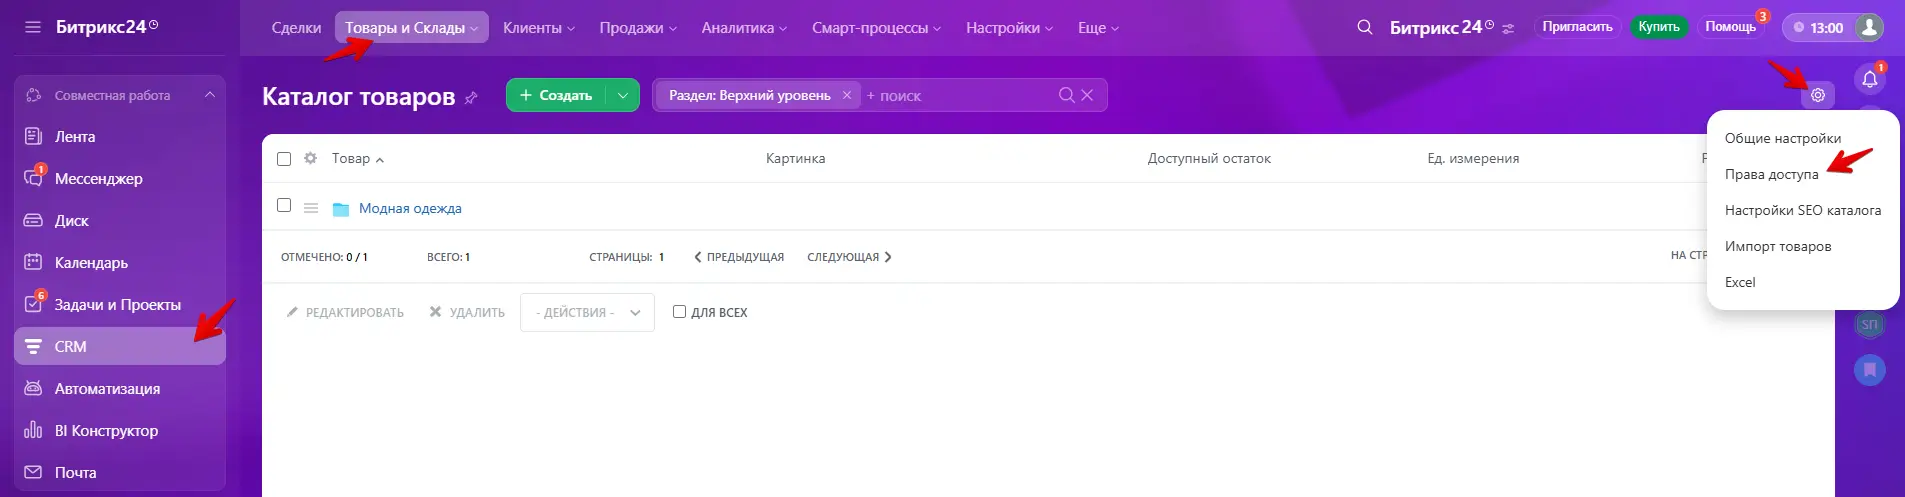This screenshot has width=1905, height=497.
Task: Collapse the Совместная работа section
Action: click(209, 95)
